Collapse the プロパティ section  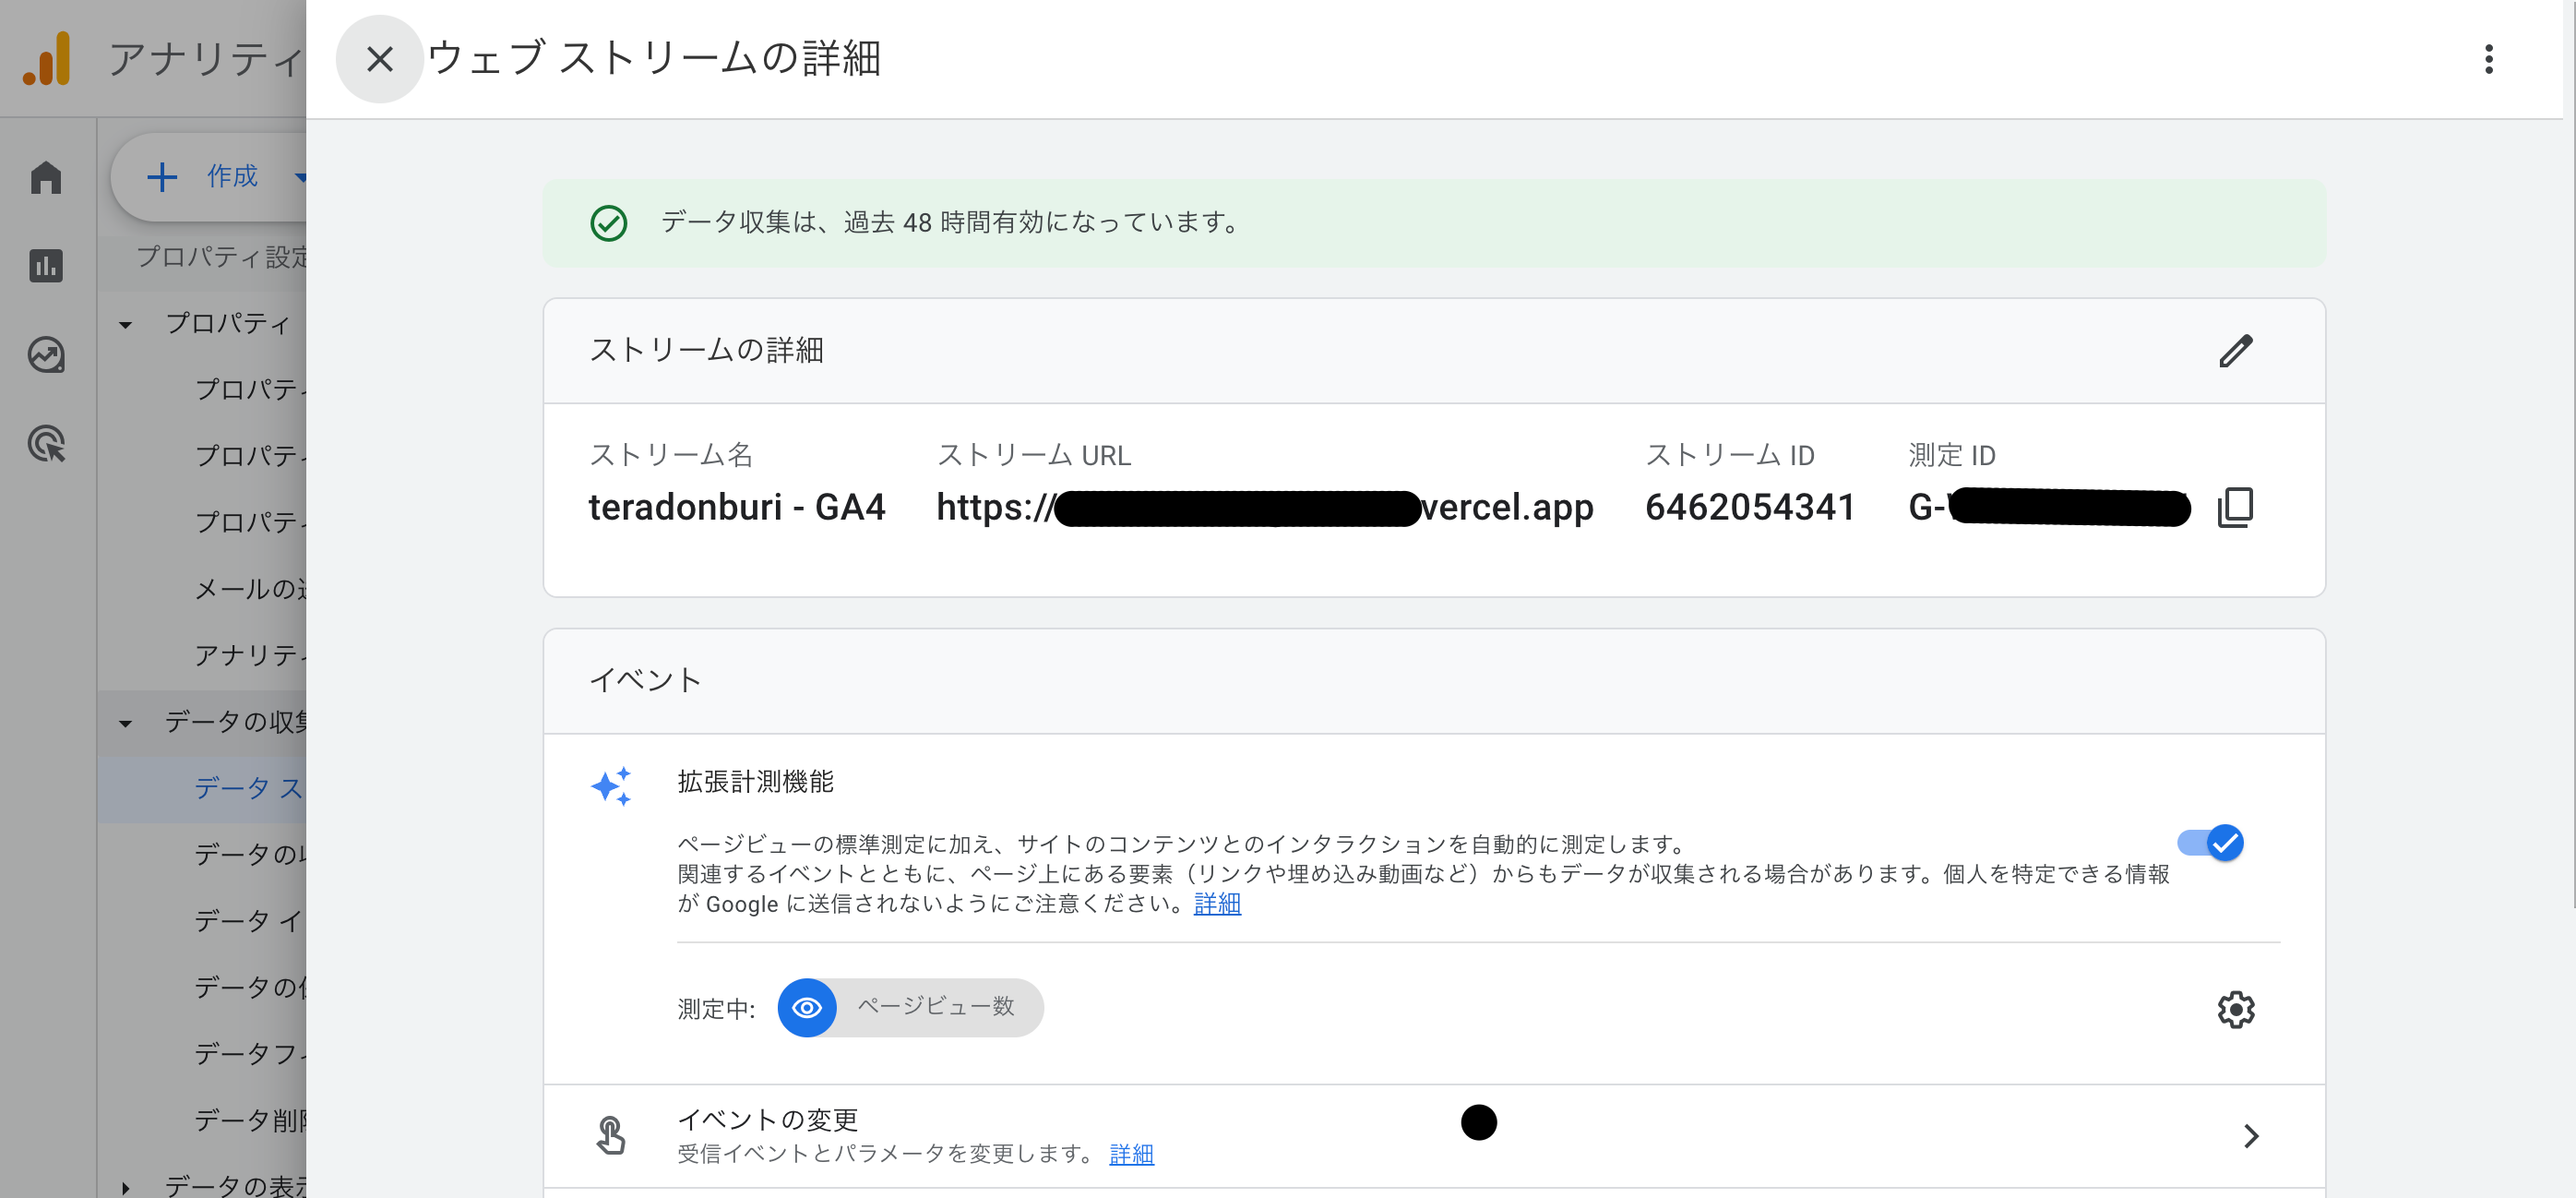124,324
